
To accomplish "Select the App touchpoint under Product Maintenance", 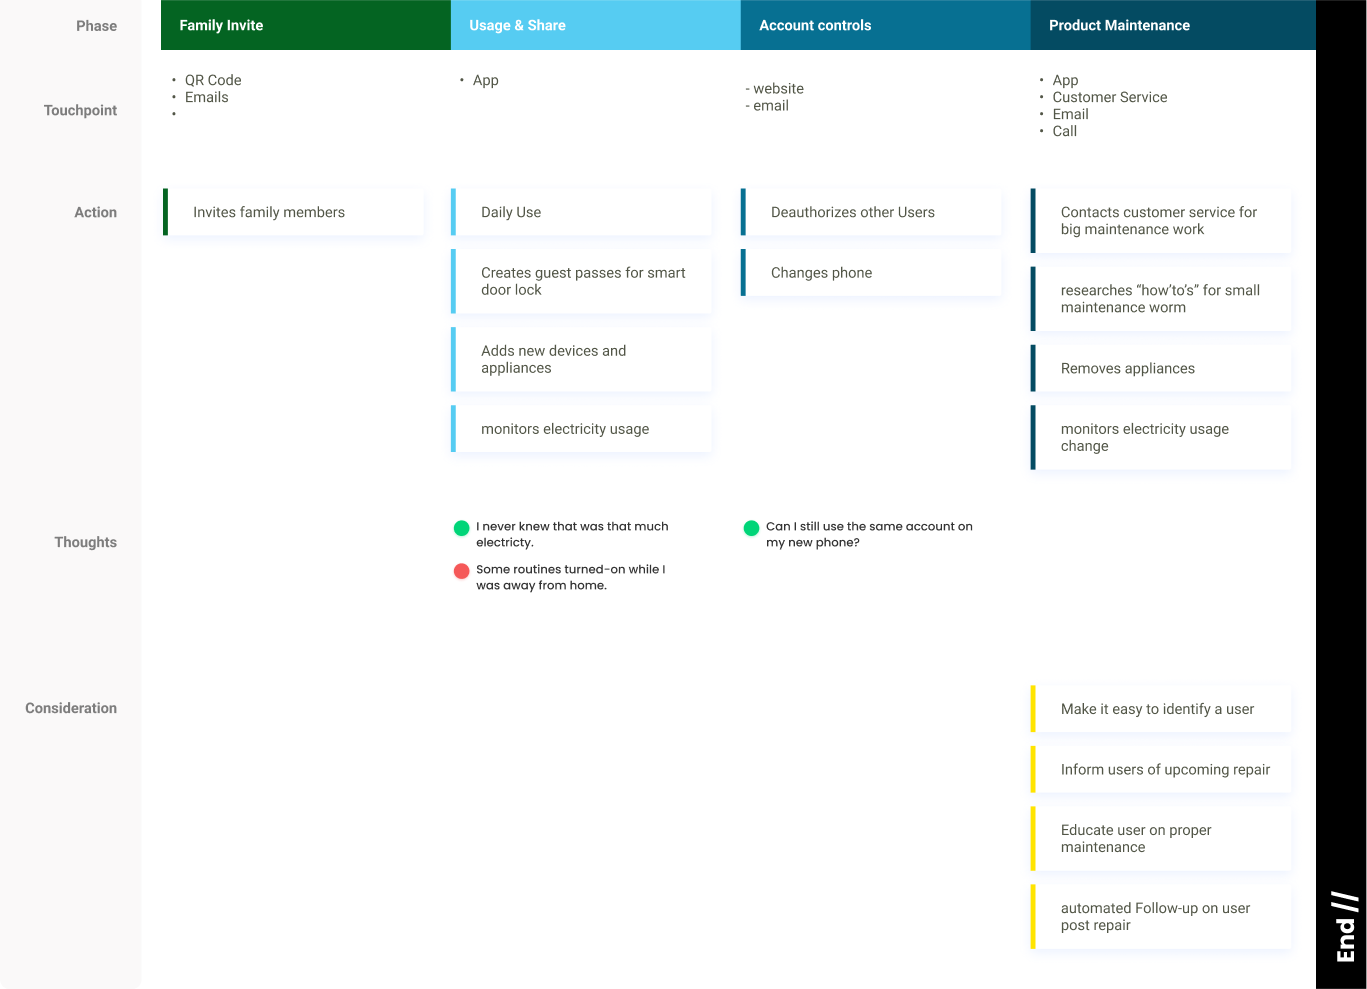I will point(1065,80).
